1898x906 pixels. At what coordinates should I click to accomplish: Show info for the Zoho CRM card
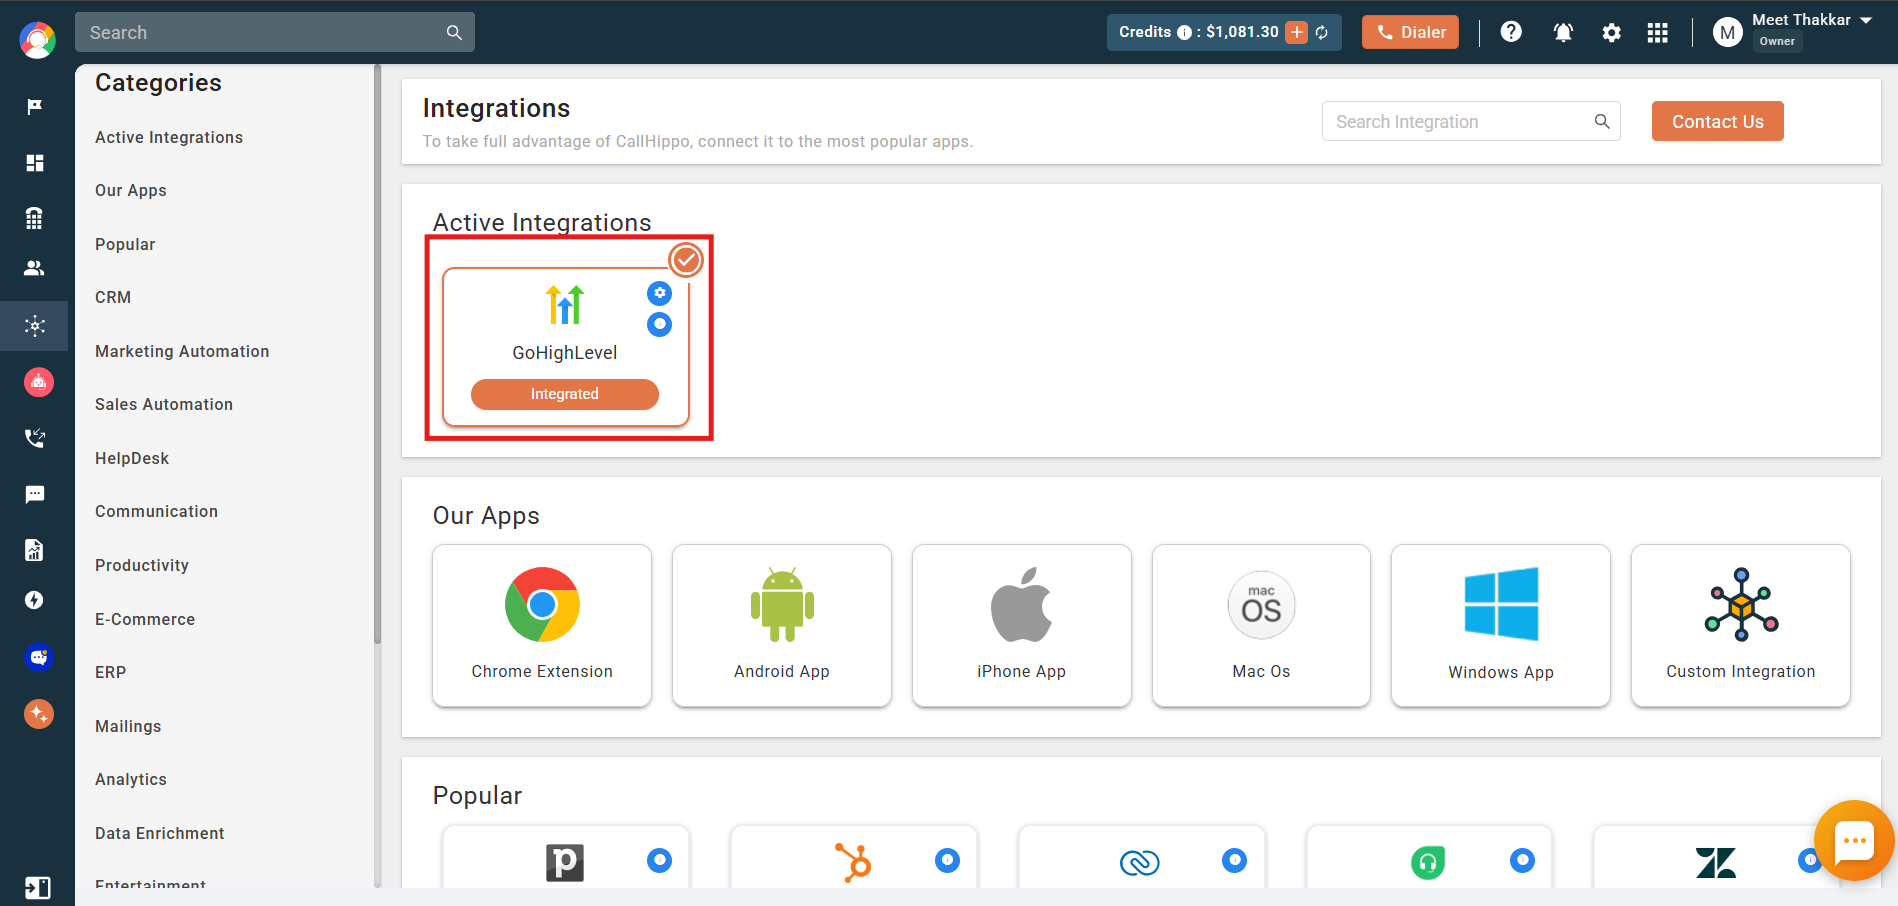click(1235, 860)
